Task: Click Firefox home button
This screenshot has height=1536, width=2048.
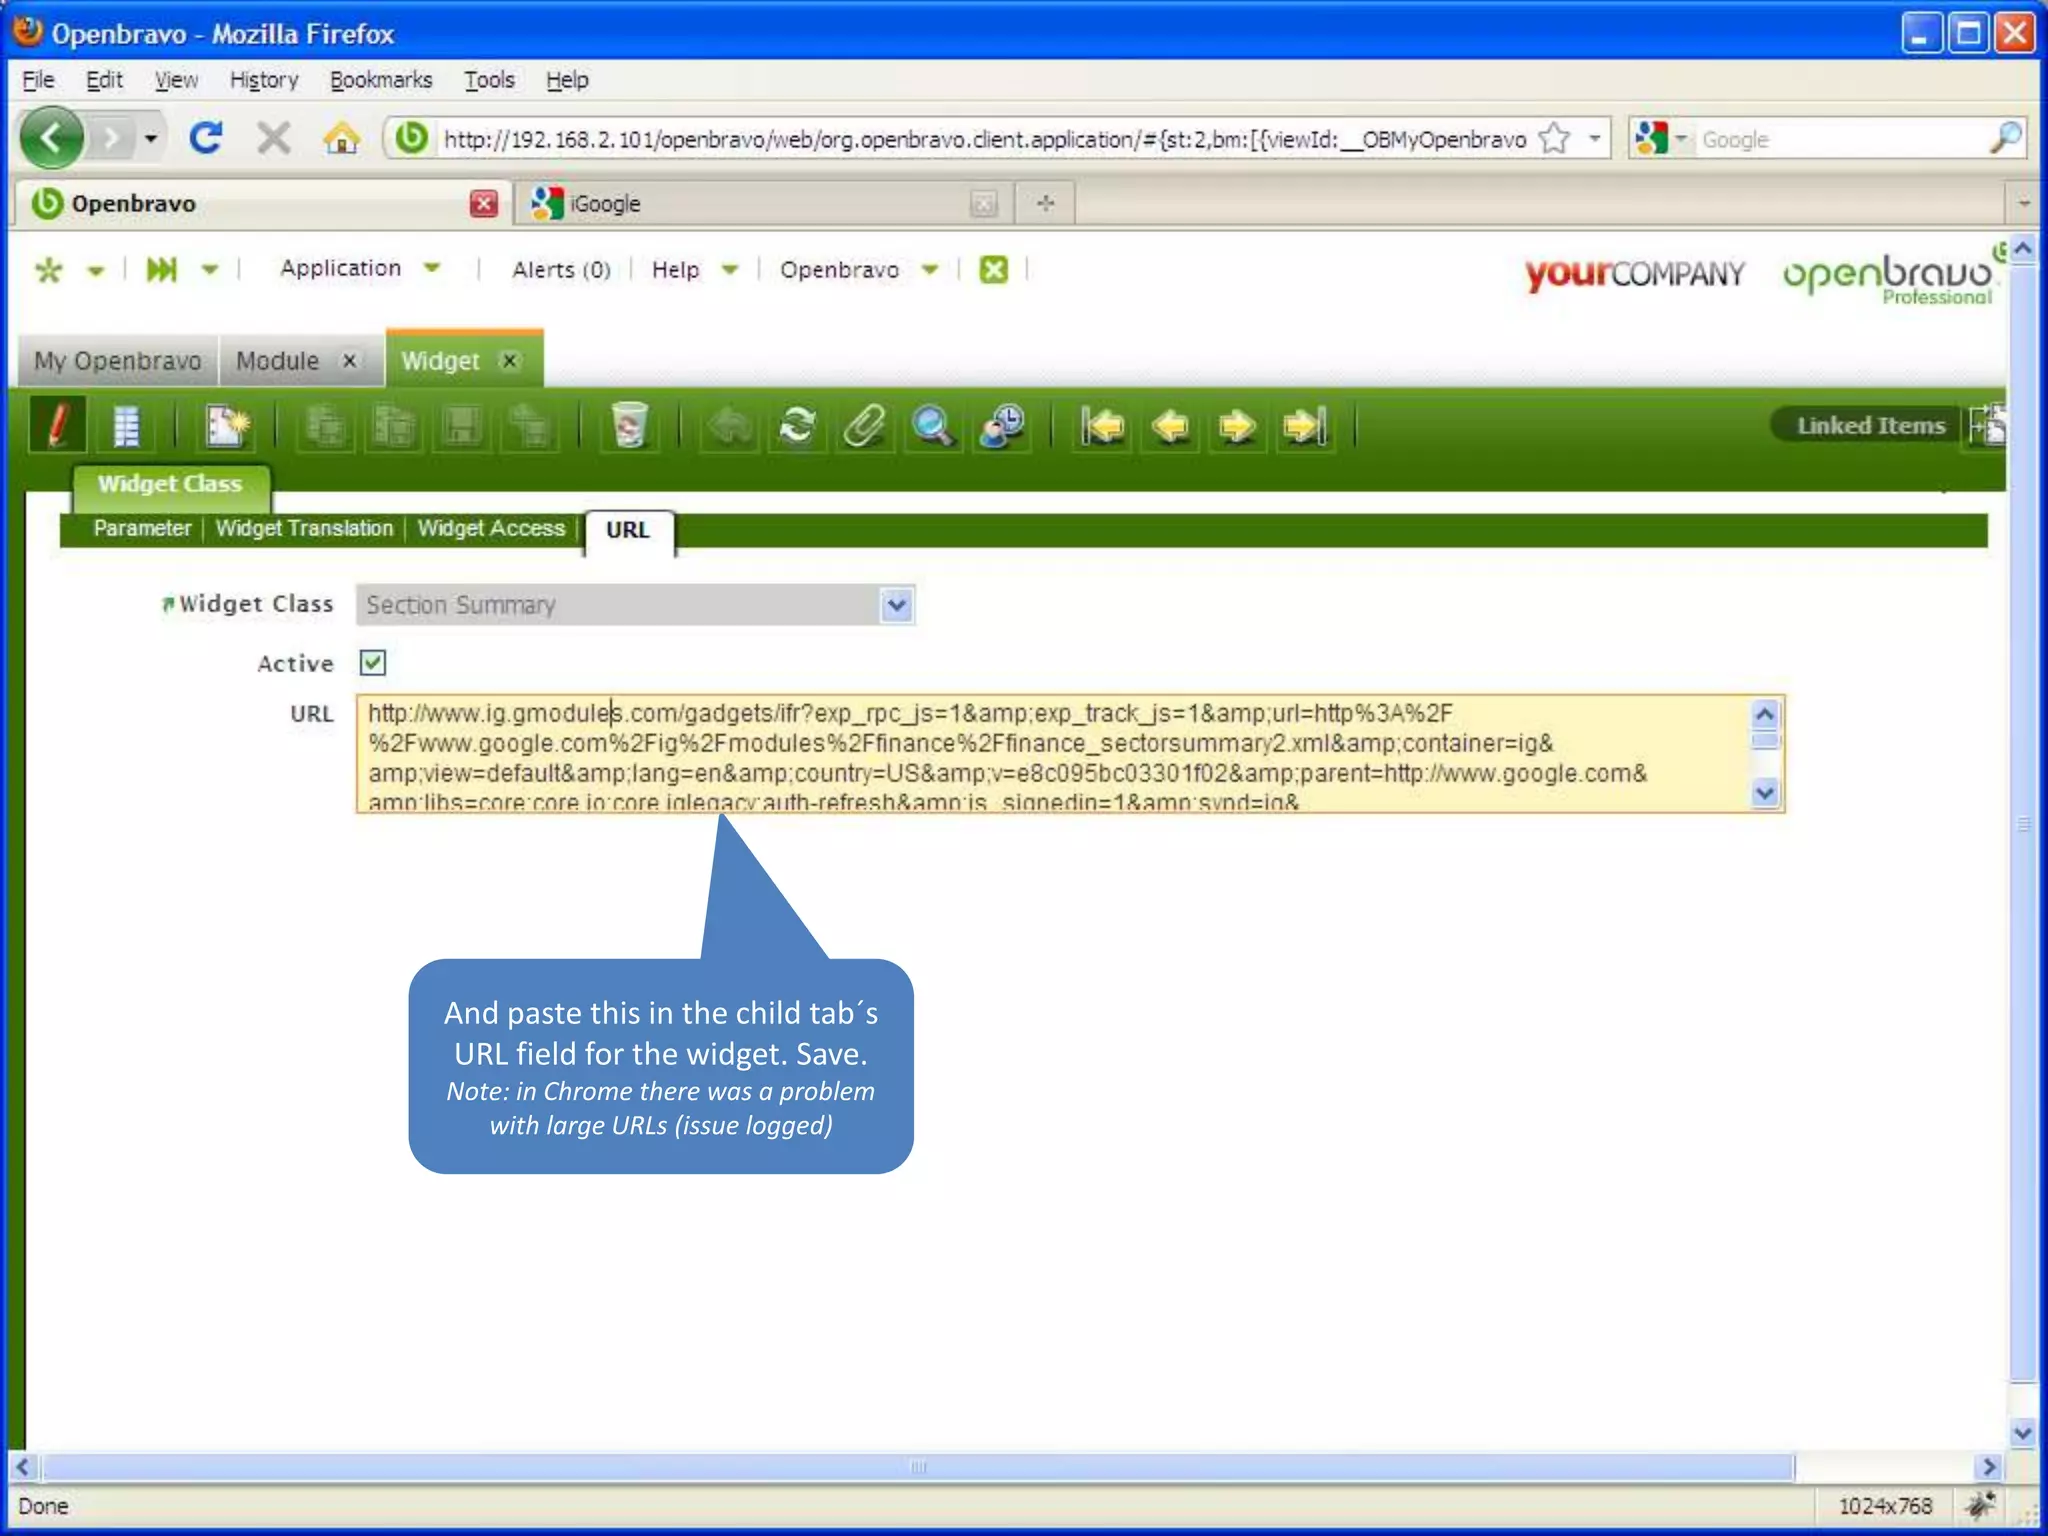Action: click(x=341, y=138)
